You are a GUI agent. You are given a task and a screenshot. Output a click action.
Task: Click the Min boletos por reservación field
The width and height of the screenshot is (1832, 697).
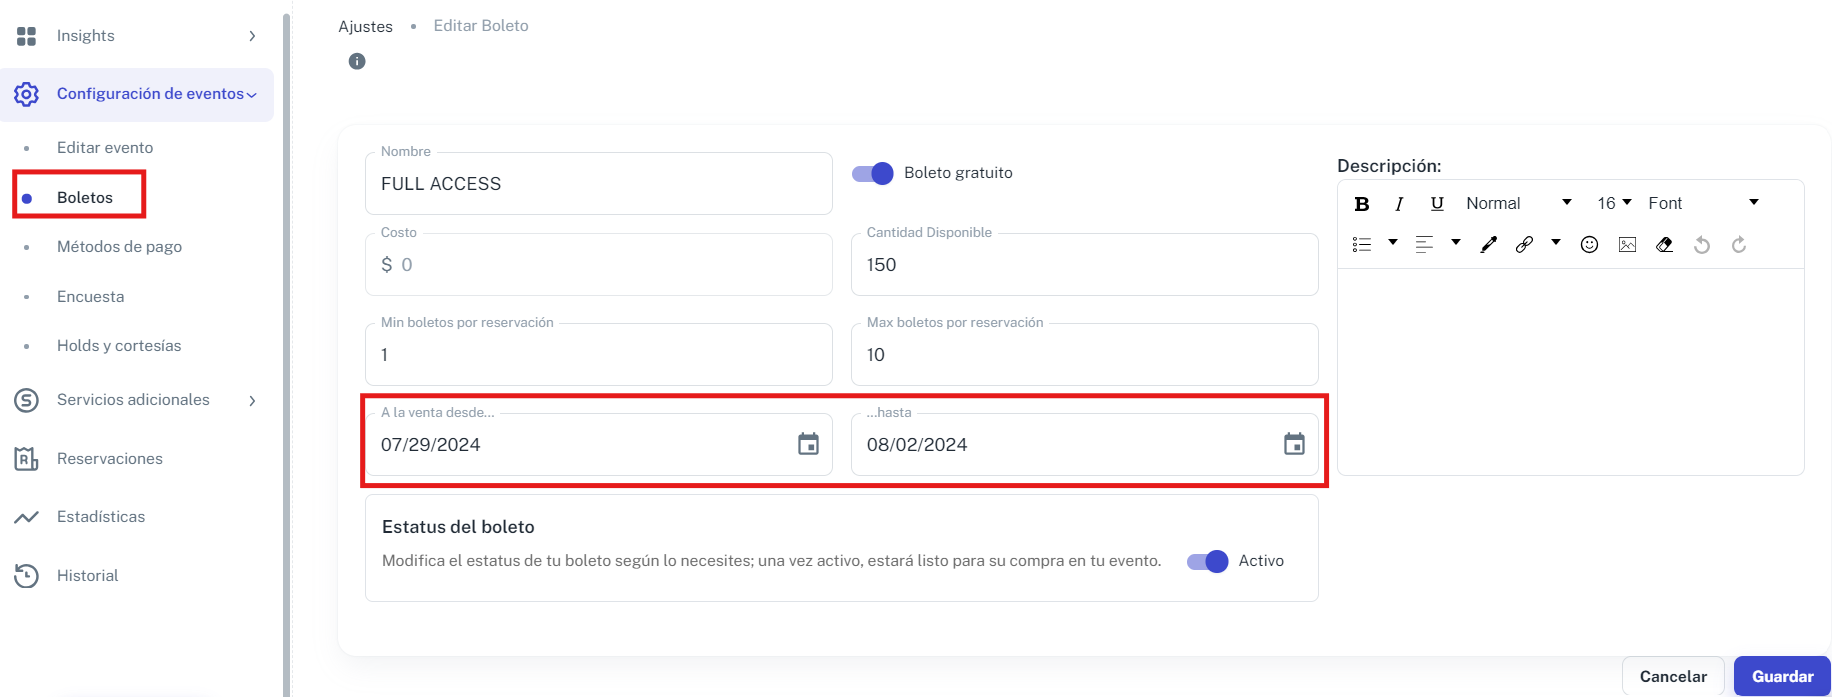[599, 355]
